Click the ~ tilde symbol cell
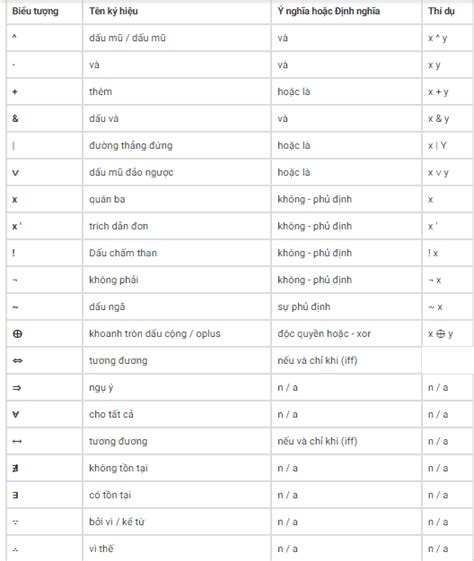The image size is (474, 561). 44,307
